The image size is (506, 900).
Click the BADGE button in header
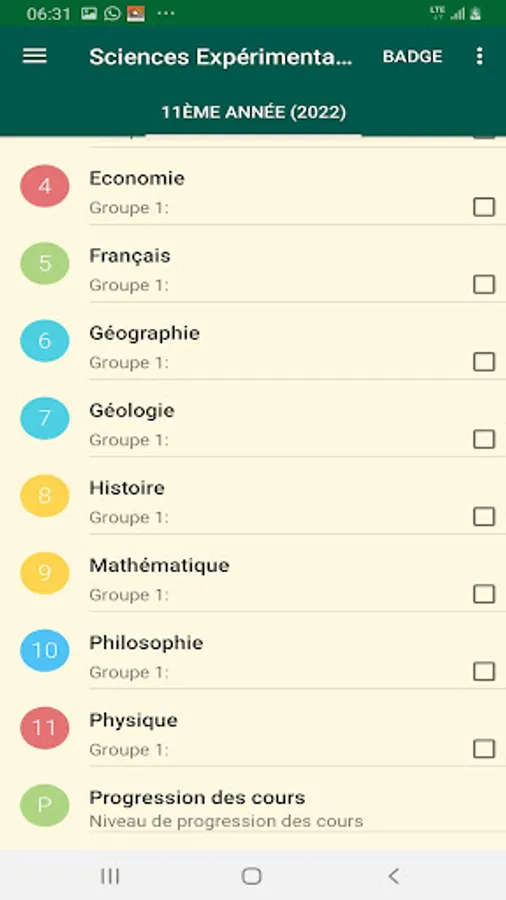pyautogui.click(x=412, y=56)
